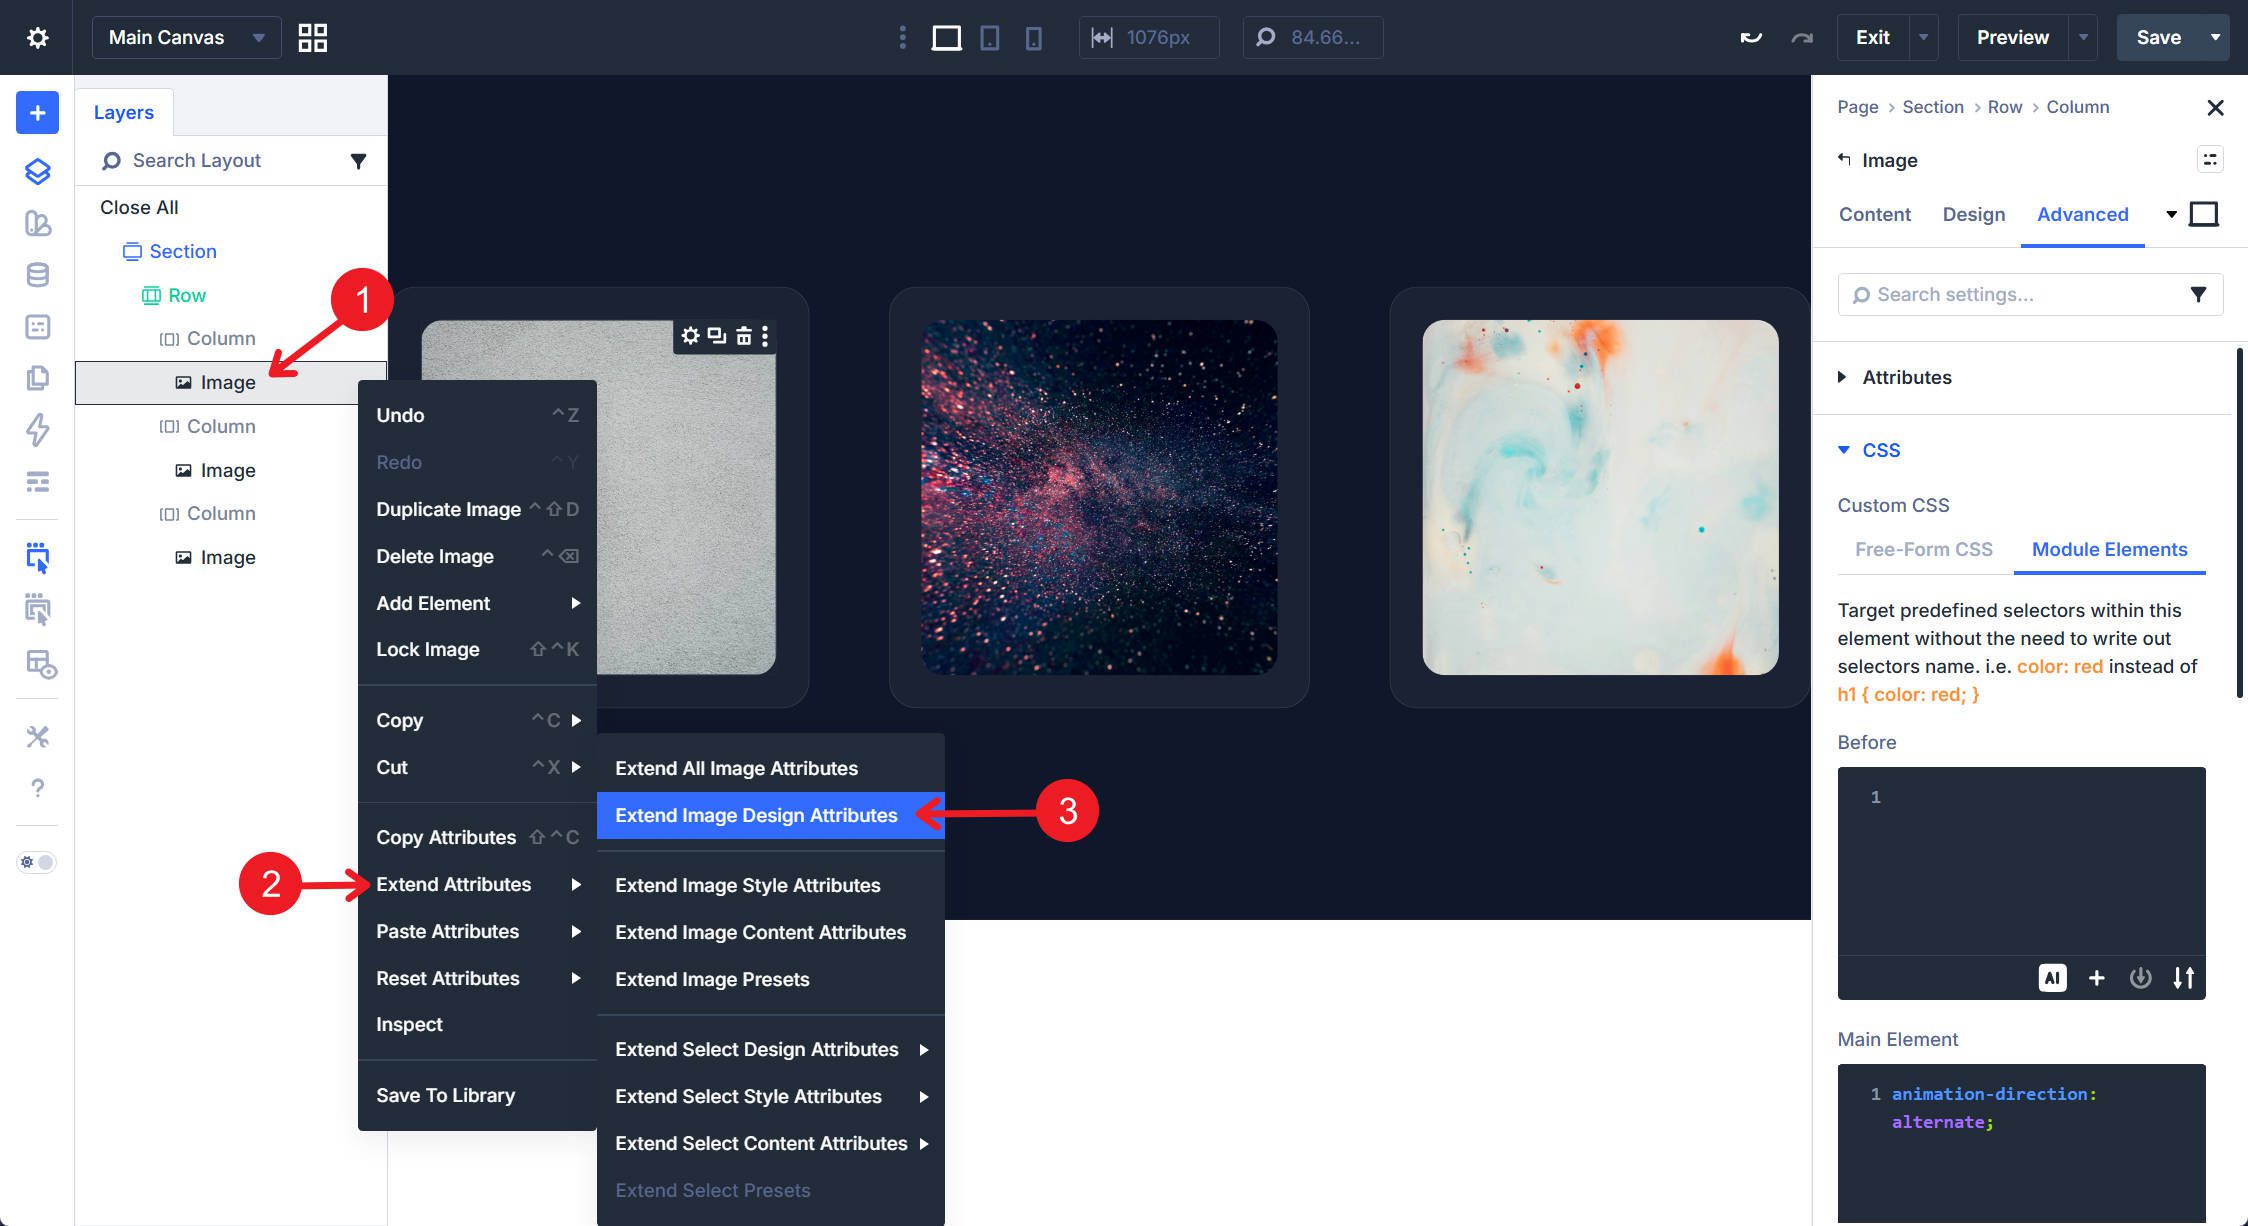Duplicate the image via its canvas toolbar icon

pos(716,336)
